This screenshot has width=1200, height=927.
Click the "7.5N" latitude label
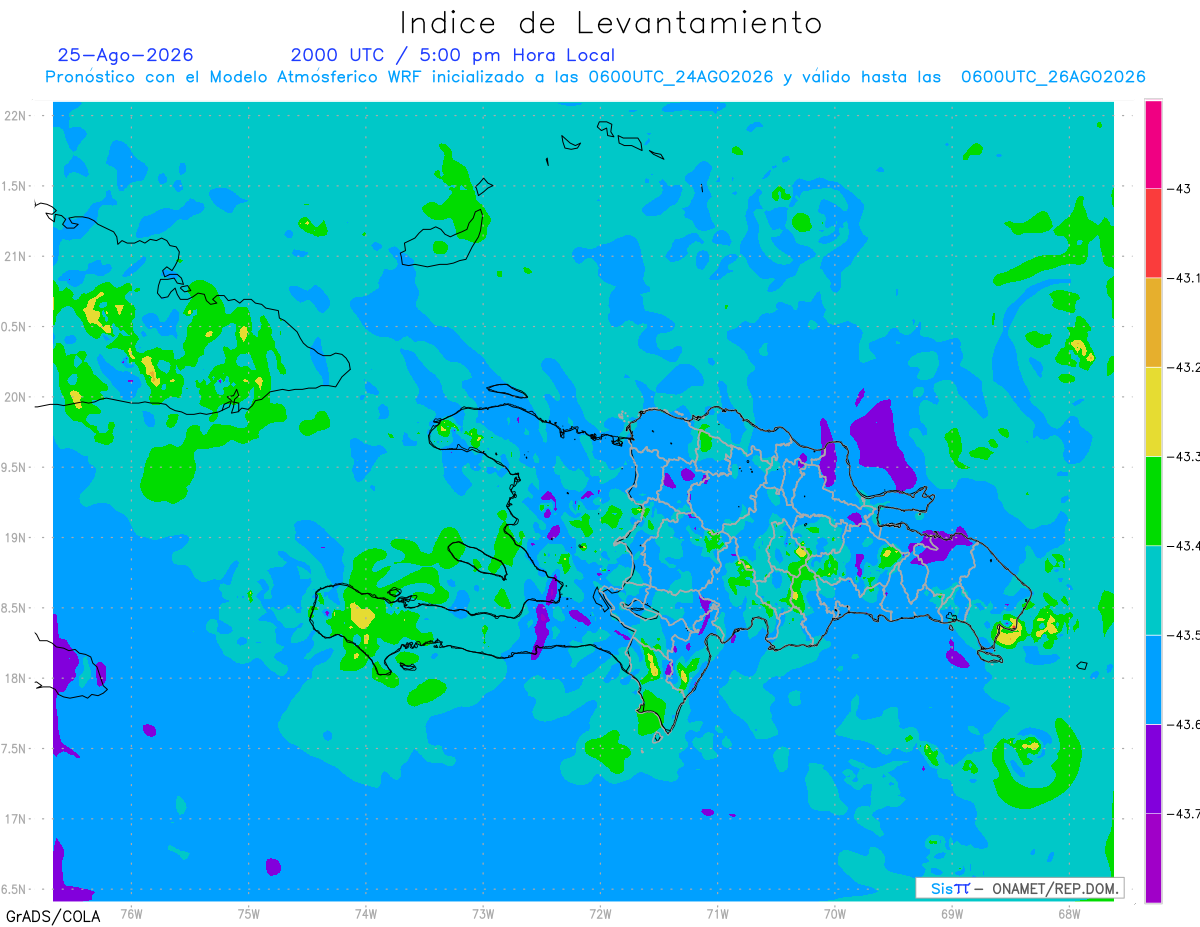13,749
